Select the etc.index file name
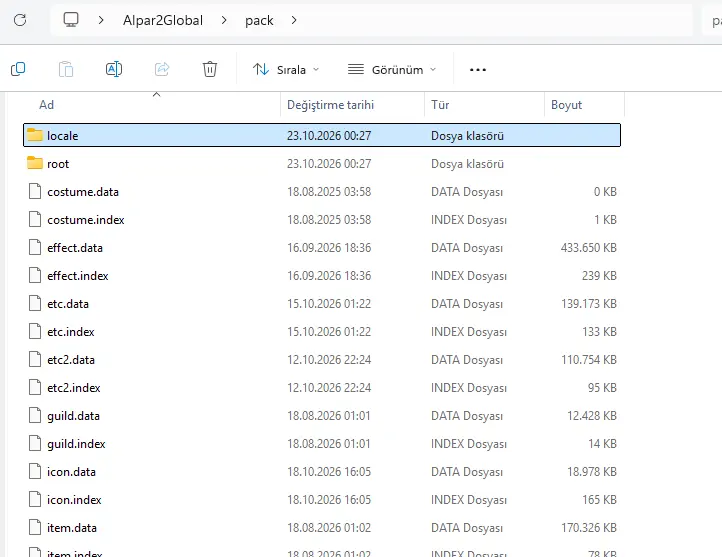 click(x=70, y=332)
